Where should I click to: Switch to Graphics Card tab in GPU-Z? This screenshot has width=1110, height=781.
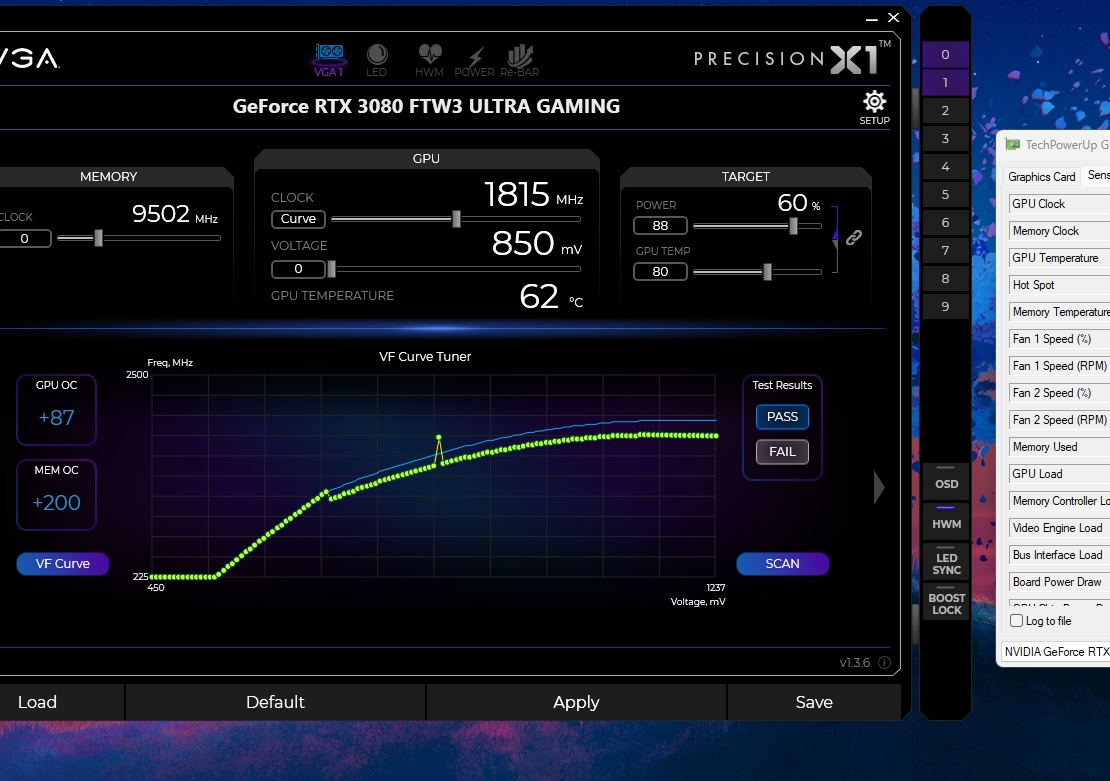[1041, 176]
